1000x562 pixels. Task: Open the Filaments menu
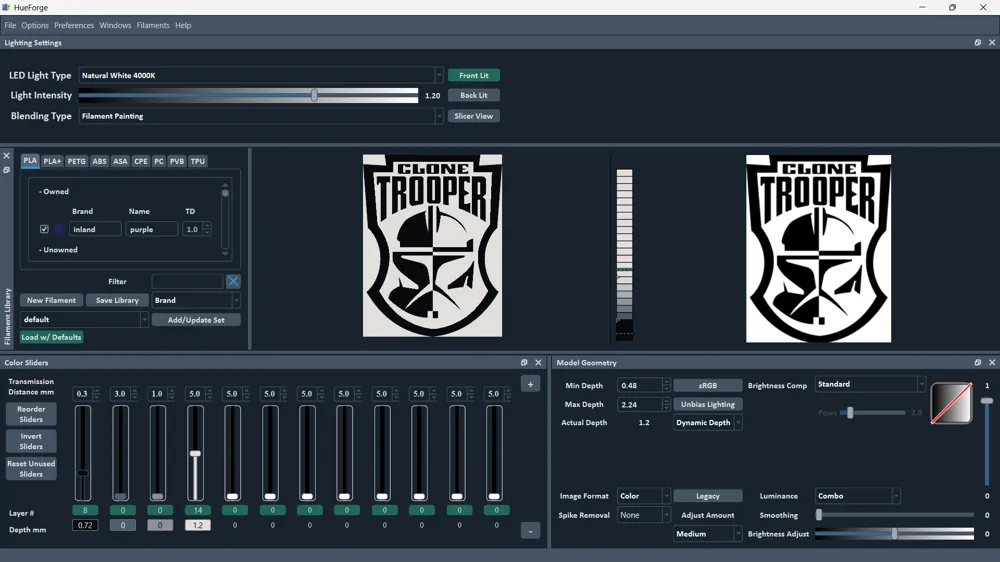[153, 26]
